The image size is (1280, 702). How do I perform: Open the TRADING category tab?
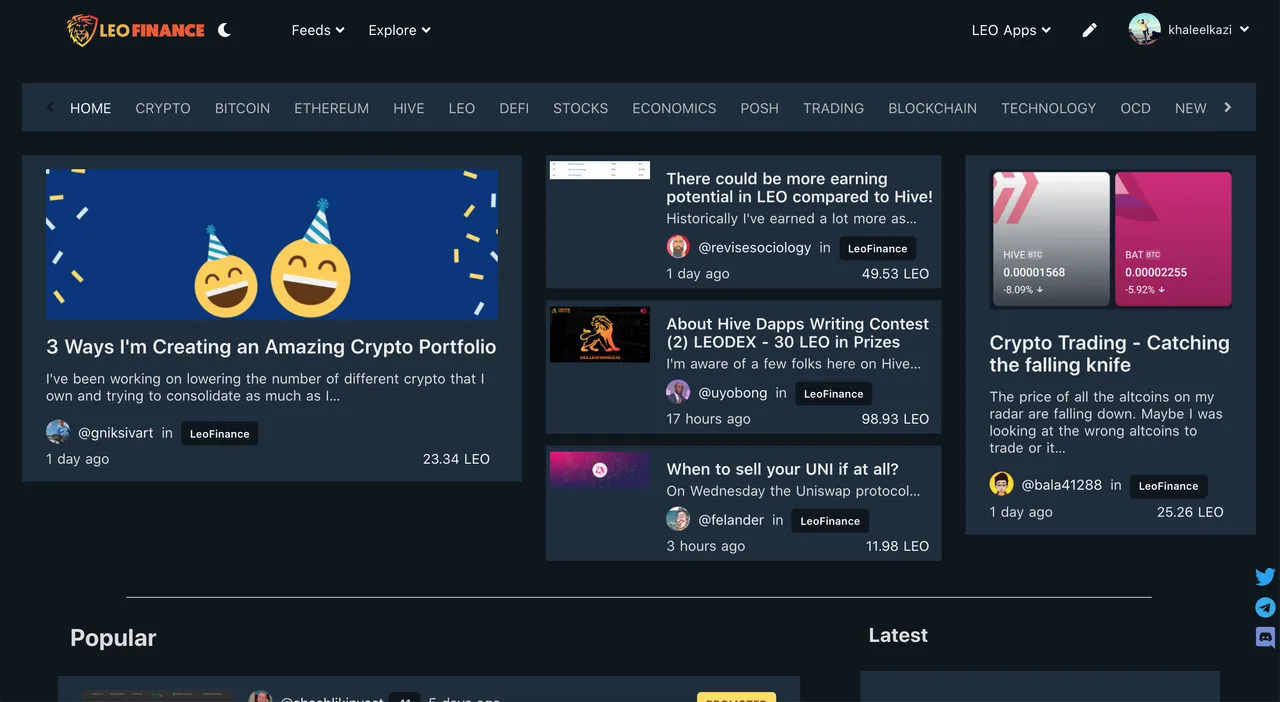point(833,108)
